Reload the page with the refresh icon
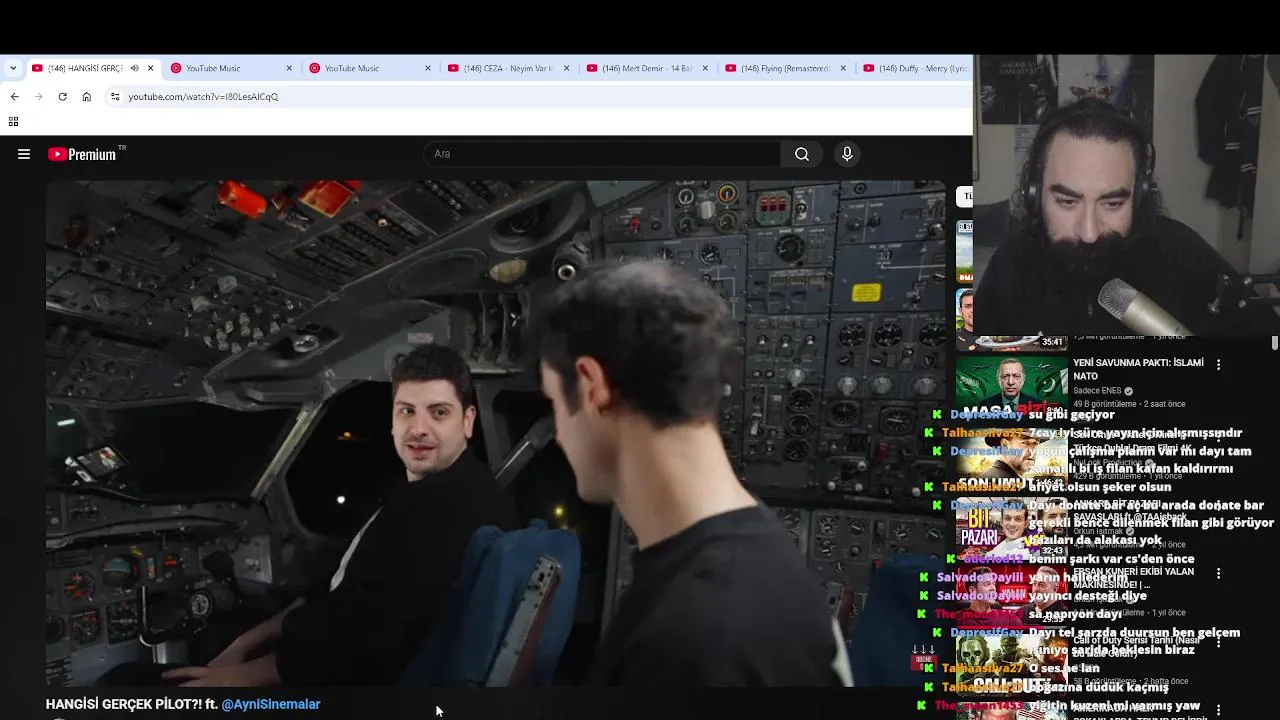The image size is (1280, 720). pos(63,97)
